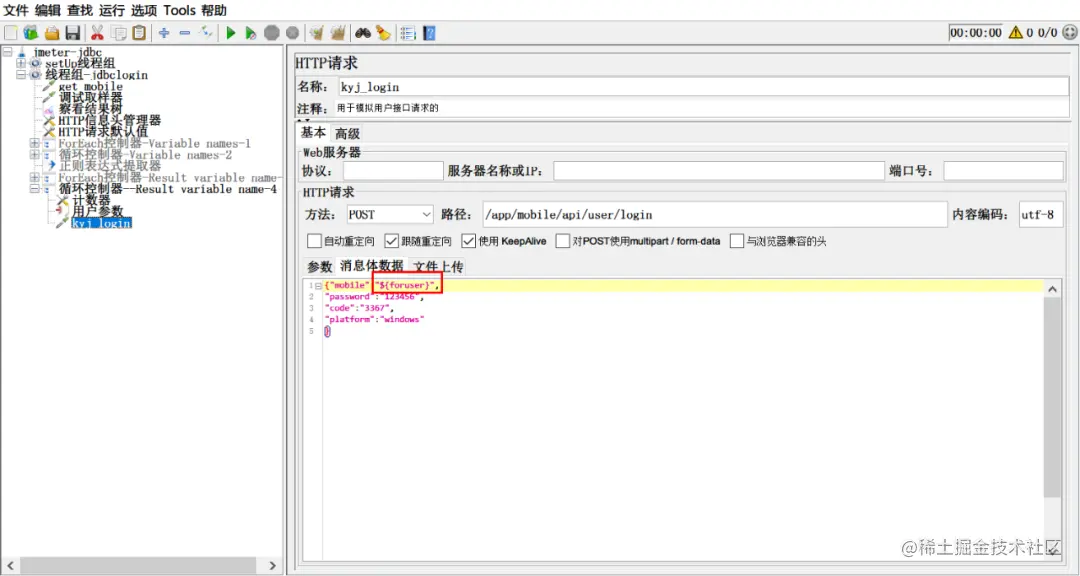This screenshot has width=1080, height=576.
Task: Switch to the 文件上传 tab
Action: click(x=438, y=267)
